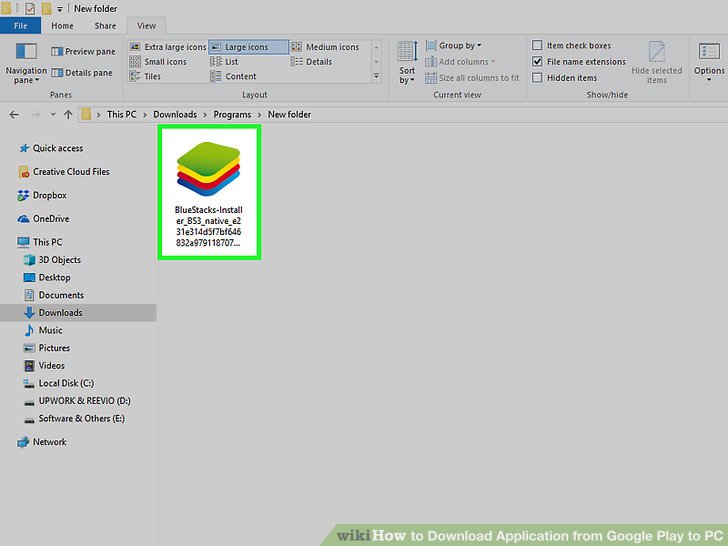Open Customize Quick Access Toolbar dropdown
728x546 pixels.
[60, 9]
